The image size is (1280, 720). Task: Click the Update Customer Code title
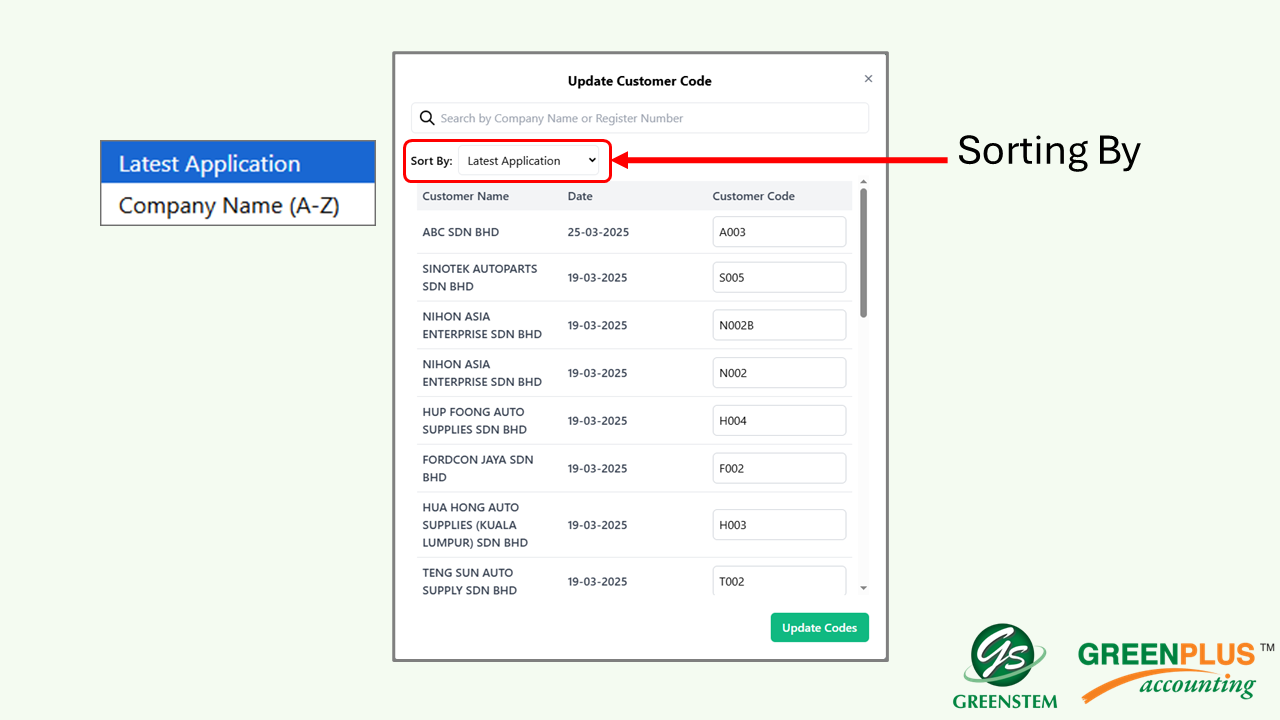click(x=640, y=81)
